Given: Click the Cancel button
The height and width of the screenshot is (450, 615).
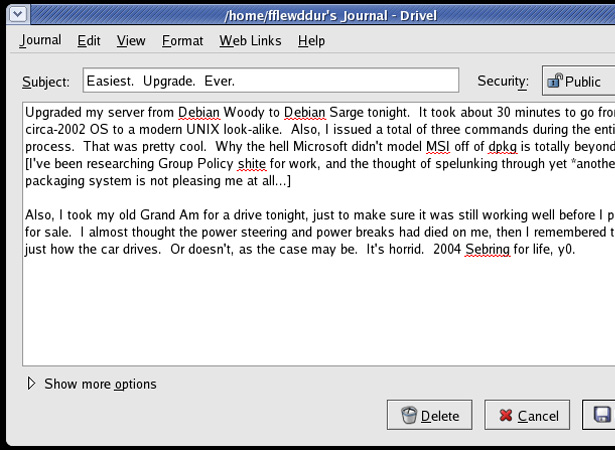Looking at the screenshot, I should pos(527,415).
